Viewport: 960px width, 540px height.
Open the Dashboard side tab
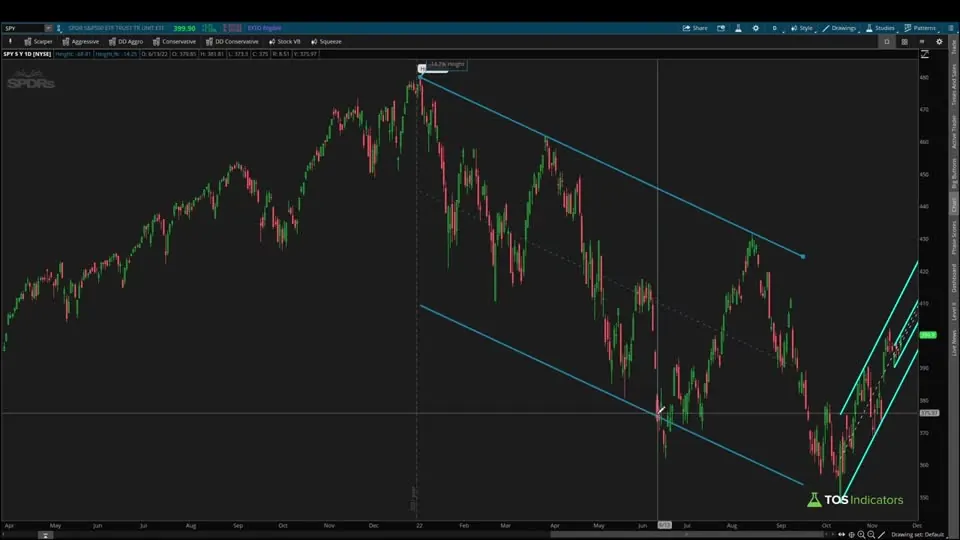954,279
